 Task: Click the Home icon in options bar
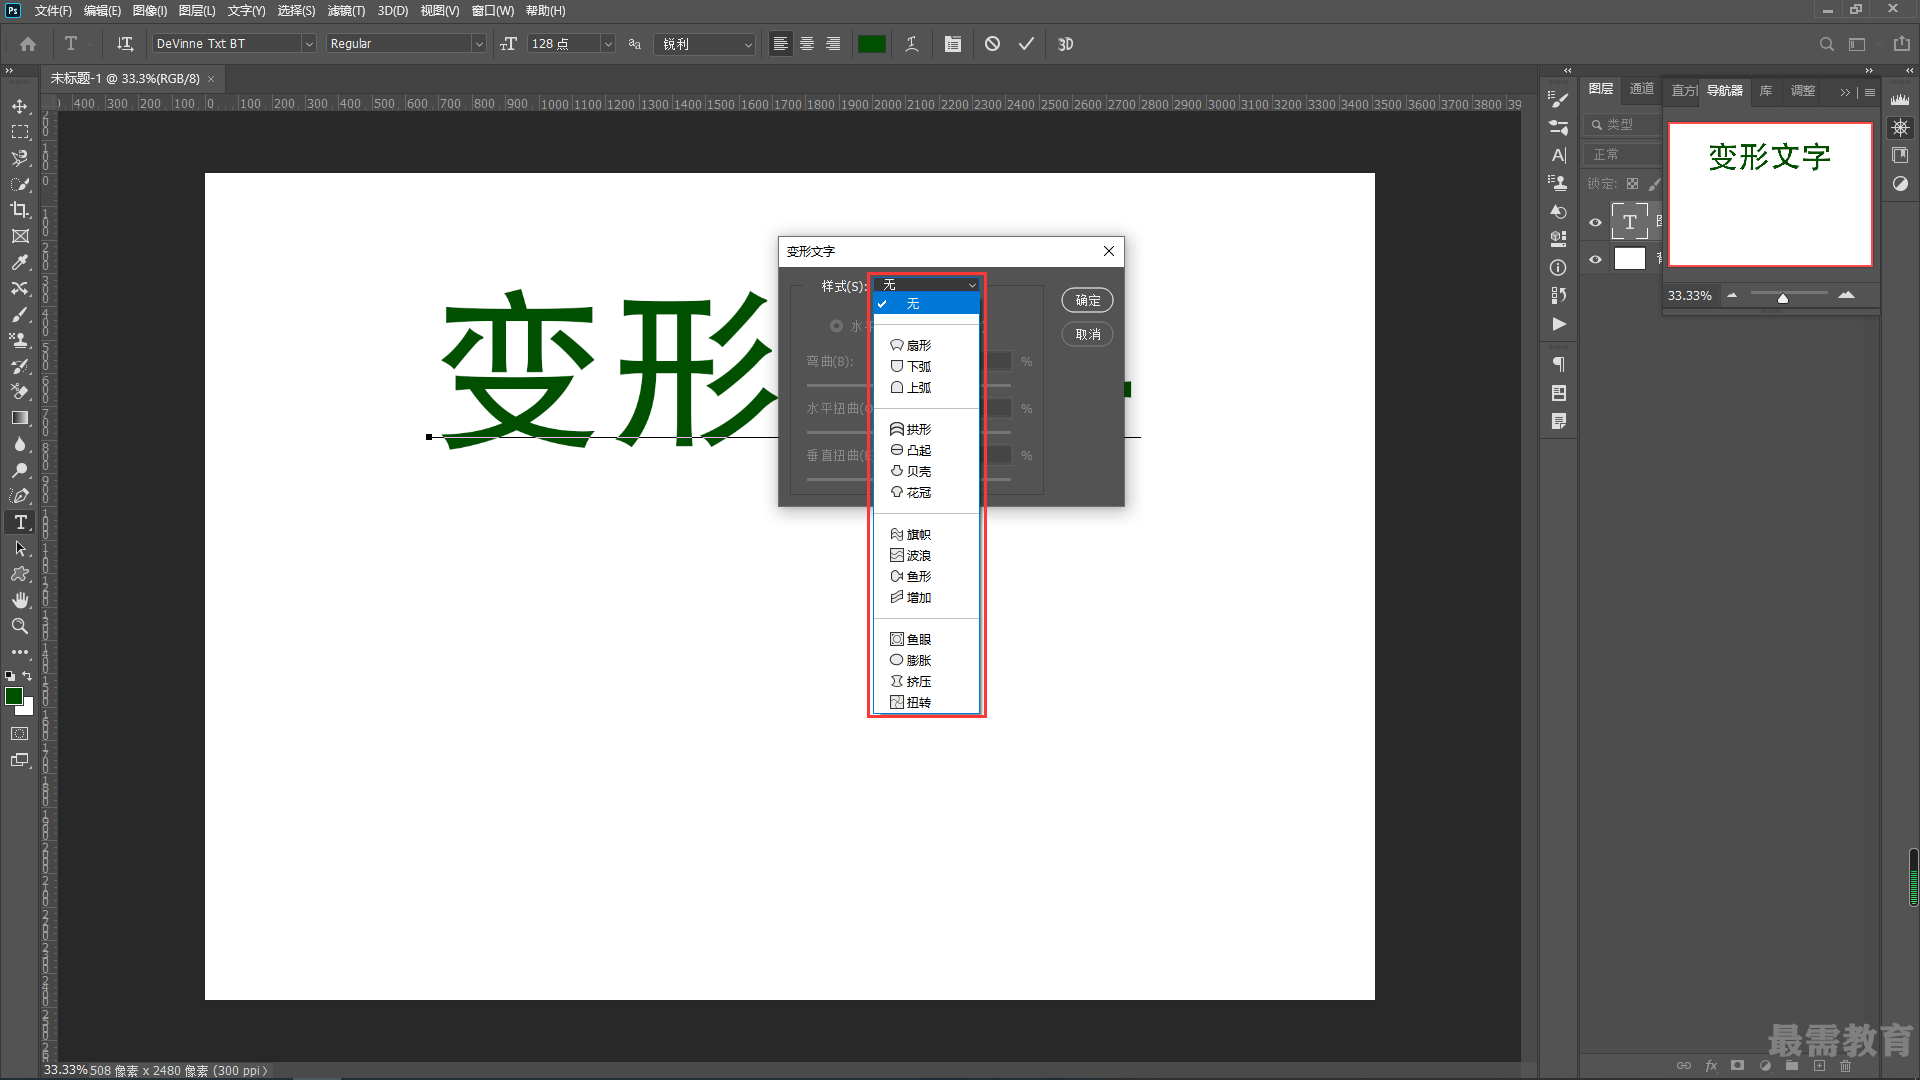pyautogui.click(x=28, y=44)
